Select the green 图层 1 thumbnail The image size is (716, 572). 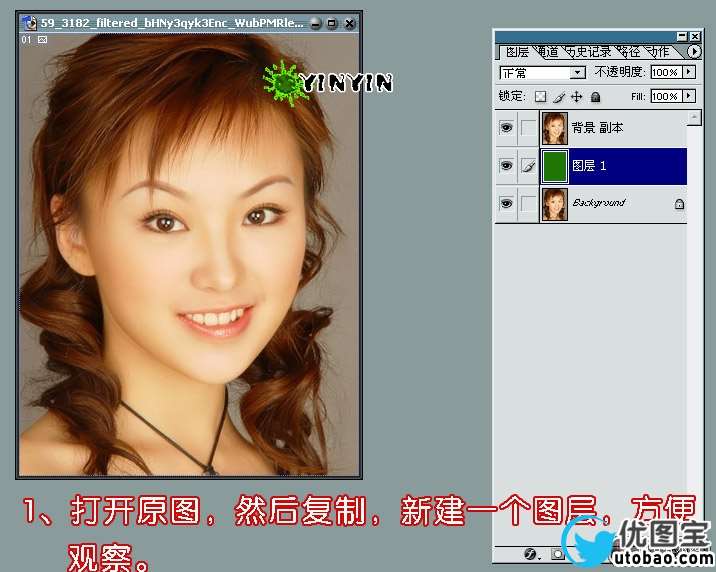point(555,166)
